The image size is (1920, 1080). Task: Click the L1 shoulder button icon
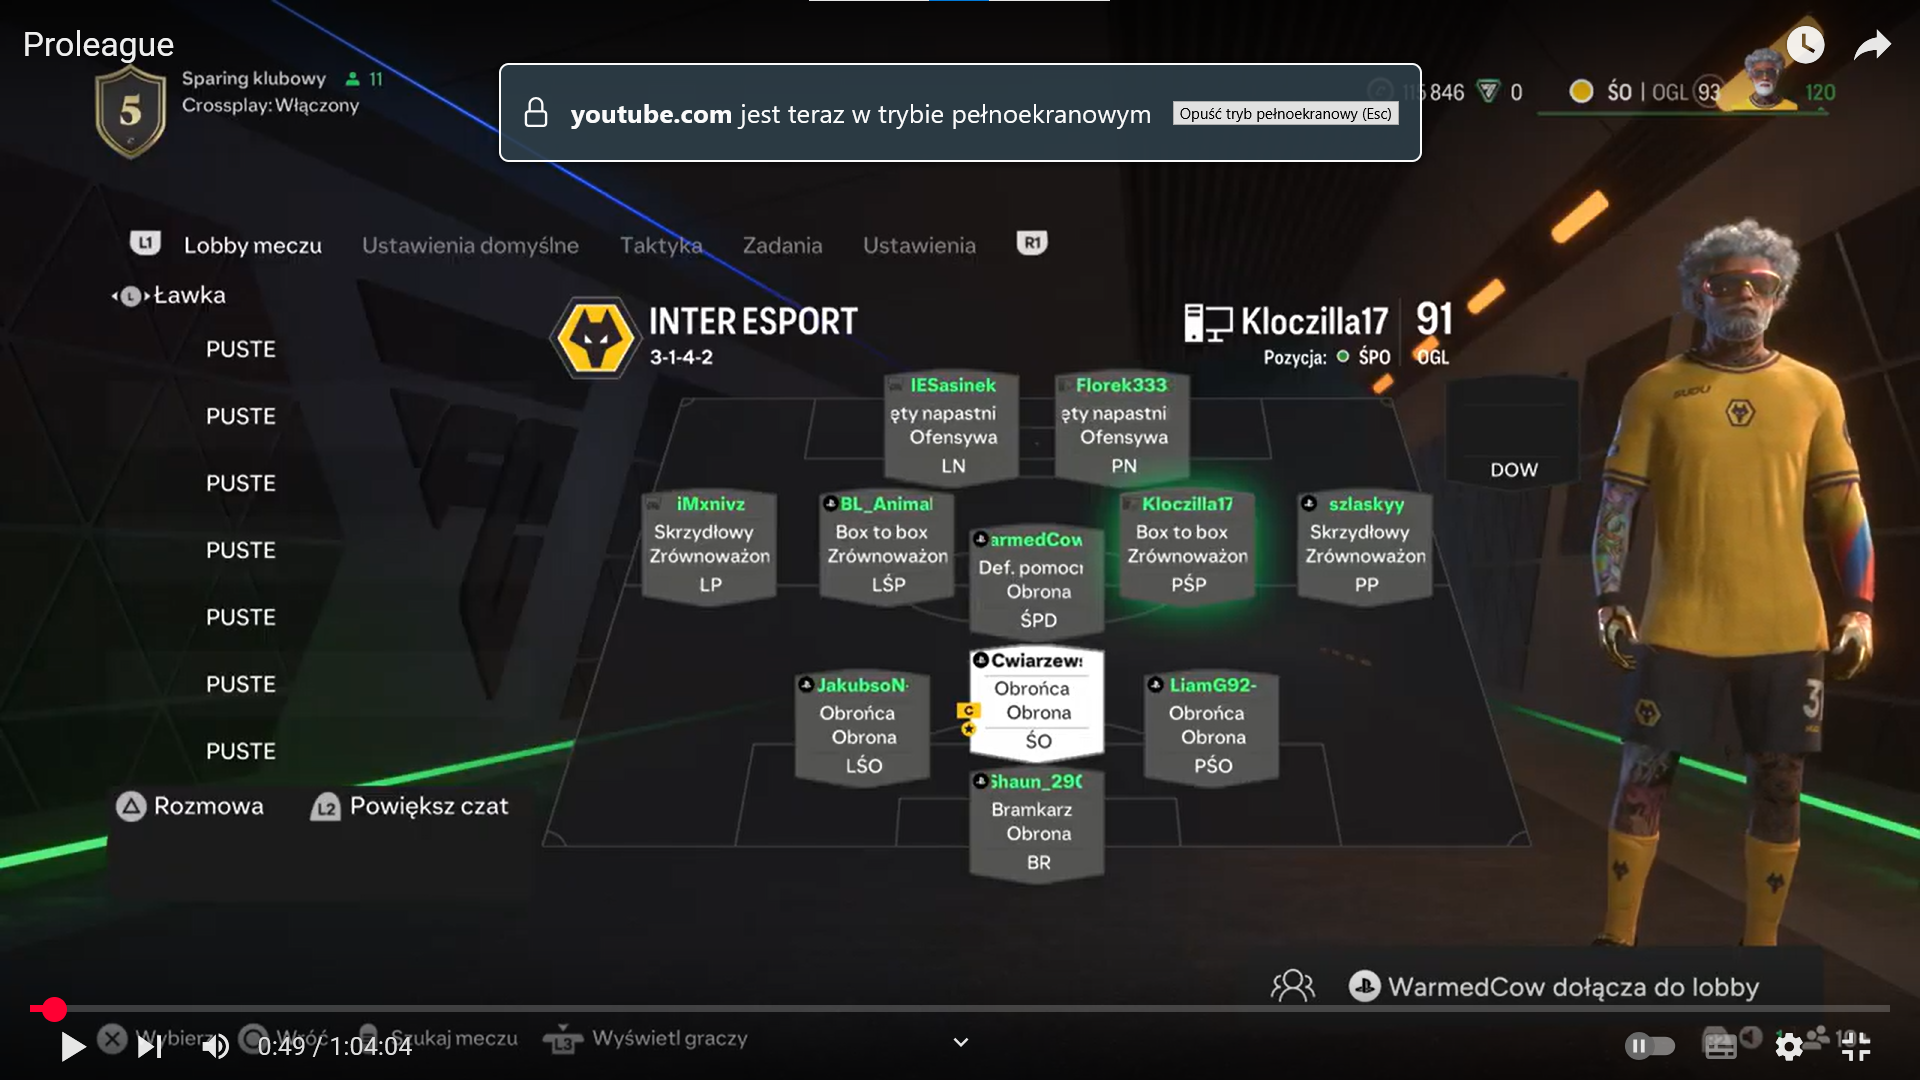point(145,243)
